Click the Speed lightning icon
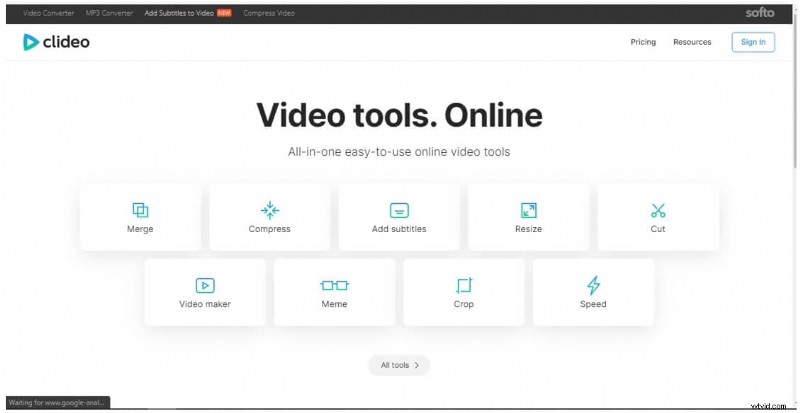This screenshot has height=413, width=800. (x=593, y=285)
